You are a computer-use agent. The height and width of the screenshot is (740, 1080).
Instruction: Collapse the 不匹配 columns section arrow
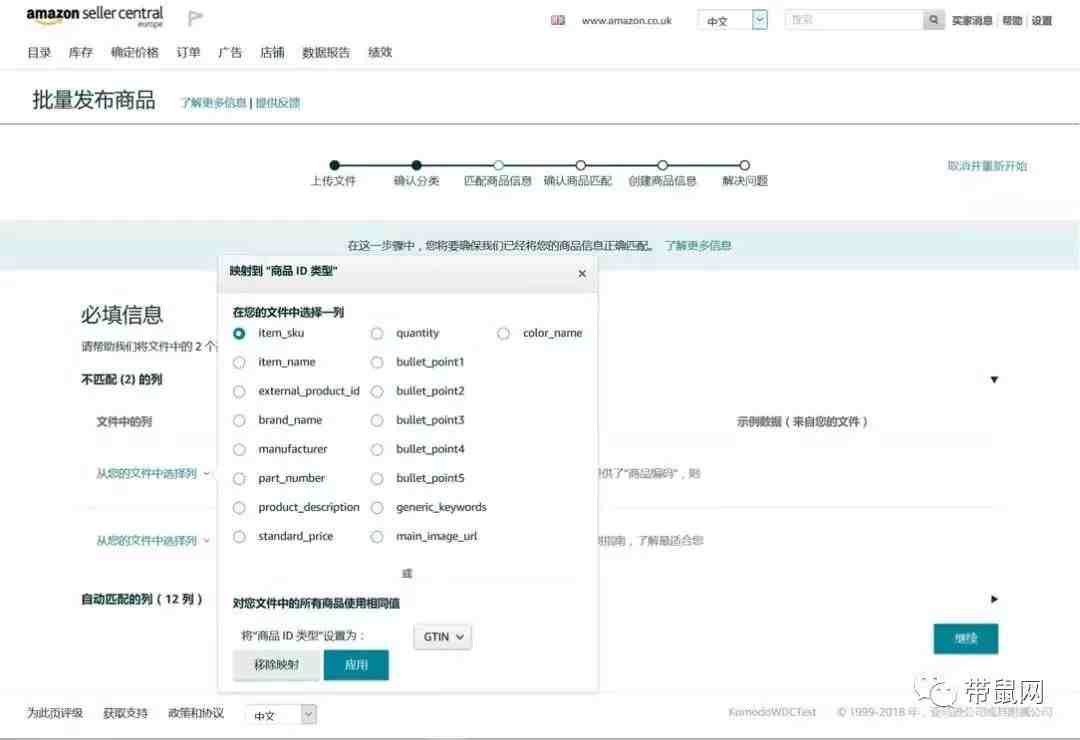click(994, 380)
